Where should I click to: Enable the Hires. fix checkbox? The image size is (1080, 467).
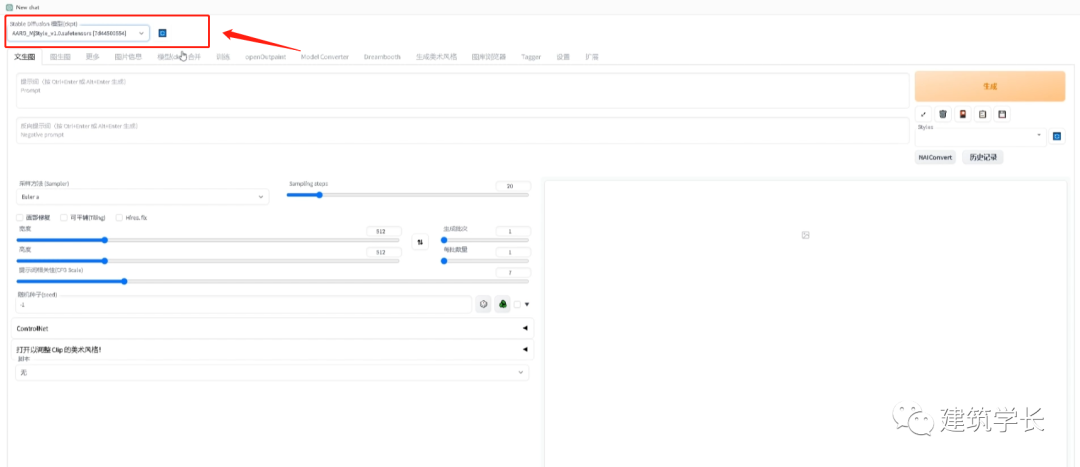119,217
